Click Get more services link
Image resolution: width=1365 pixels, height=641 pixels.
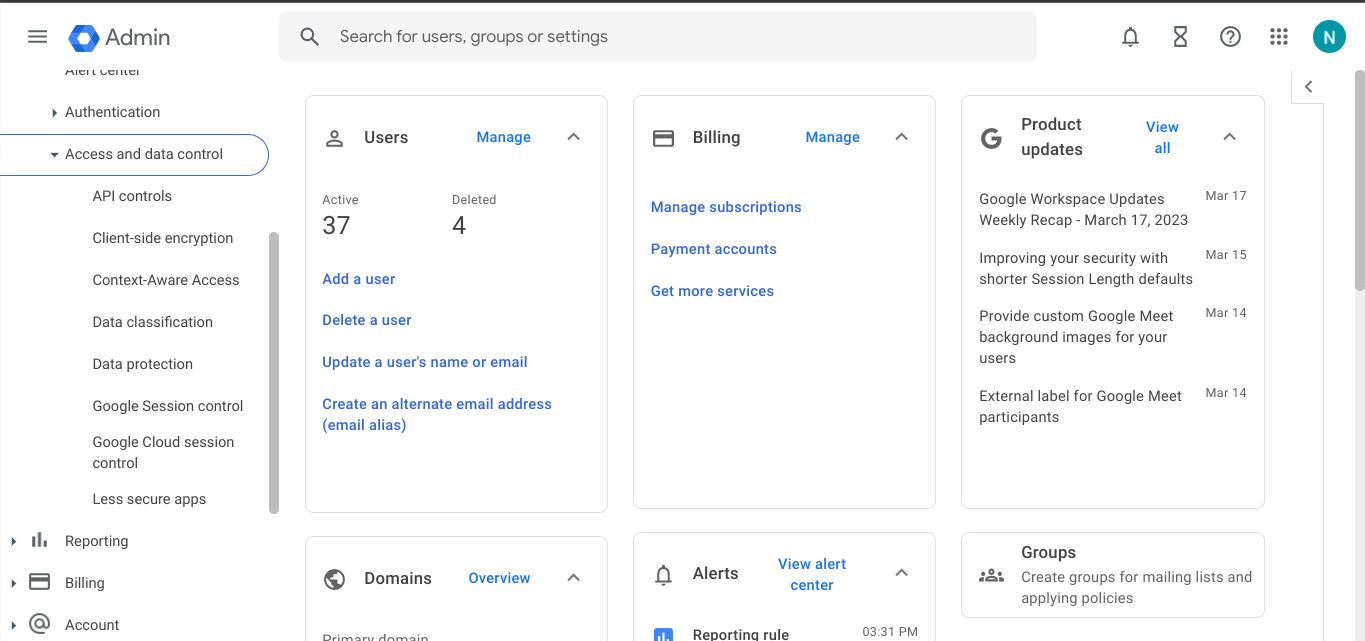tap(712, 291)
